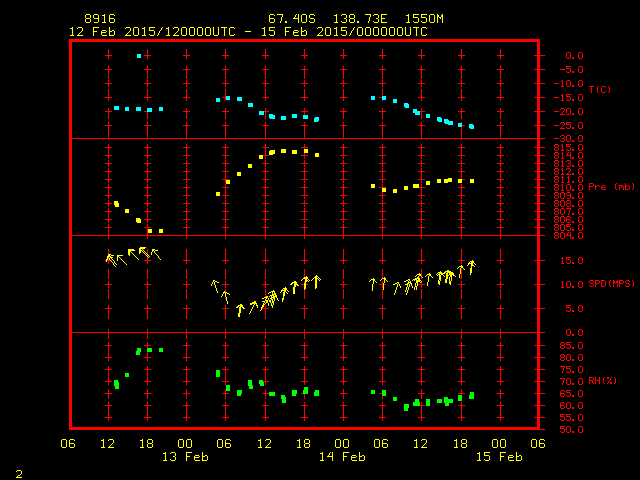Click the 70.0 humidity tick label
This screenshot has height=480, width=640.
571,382
